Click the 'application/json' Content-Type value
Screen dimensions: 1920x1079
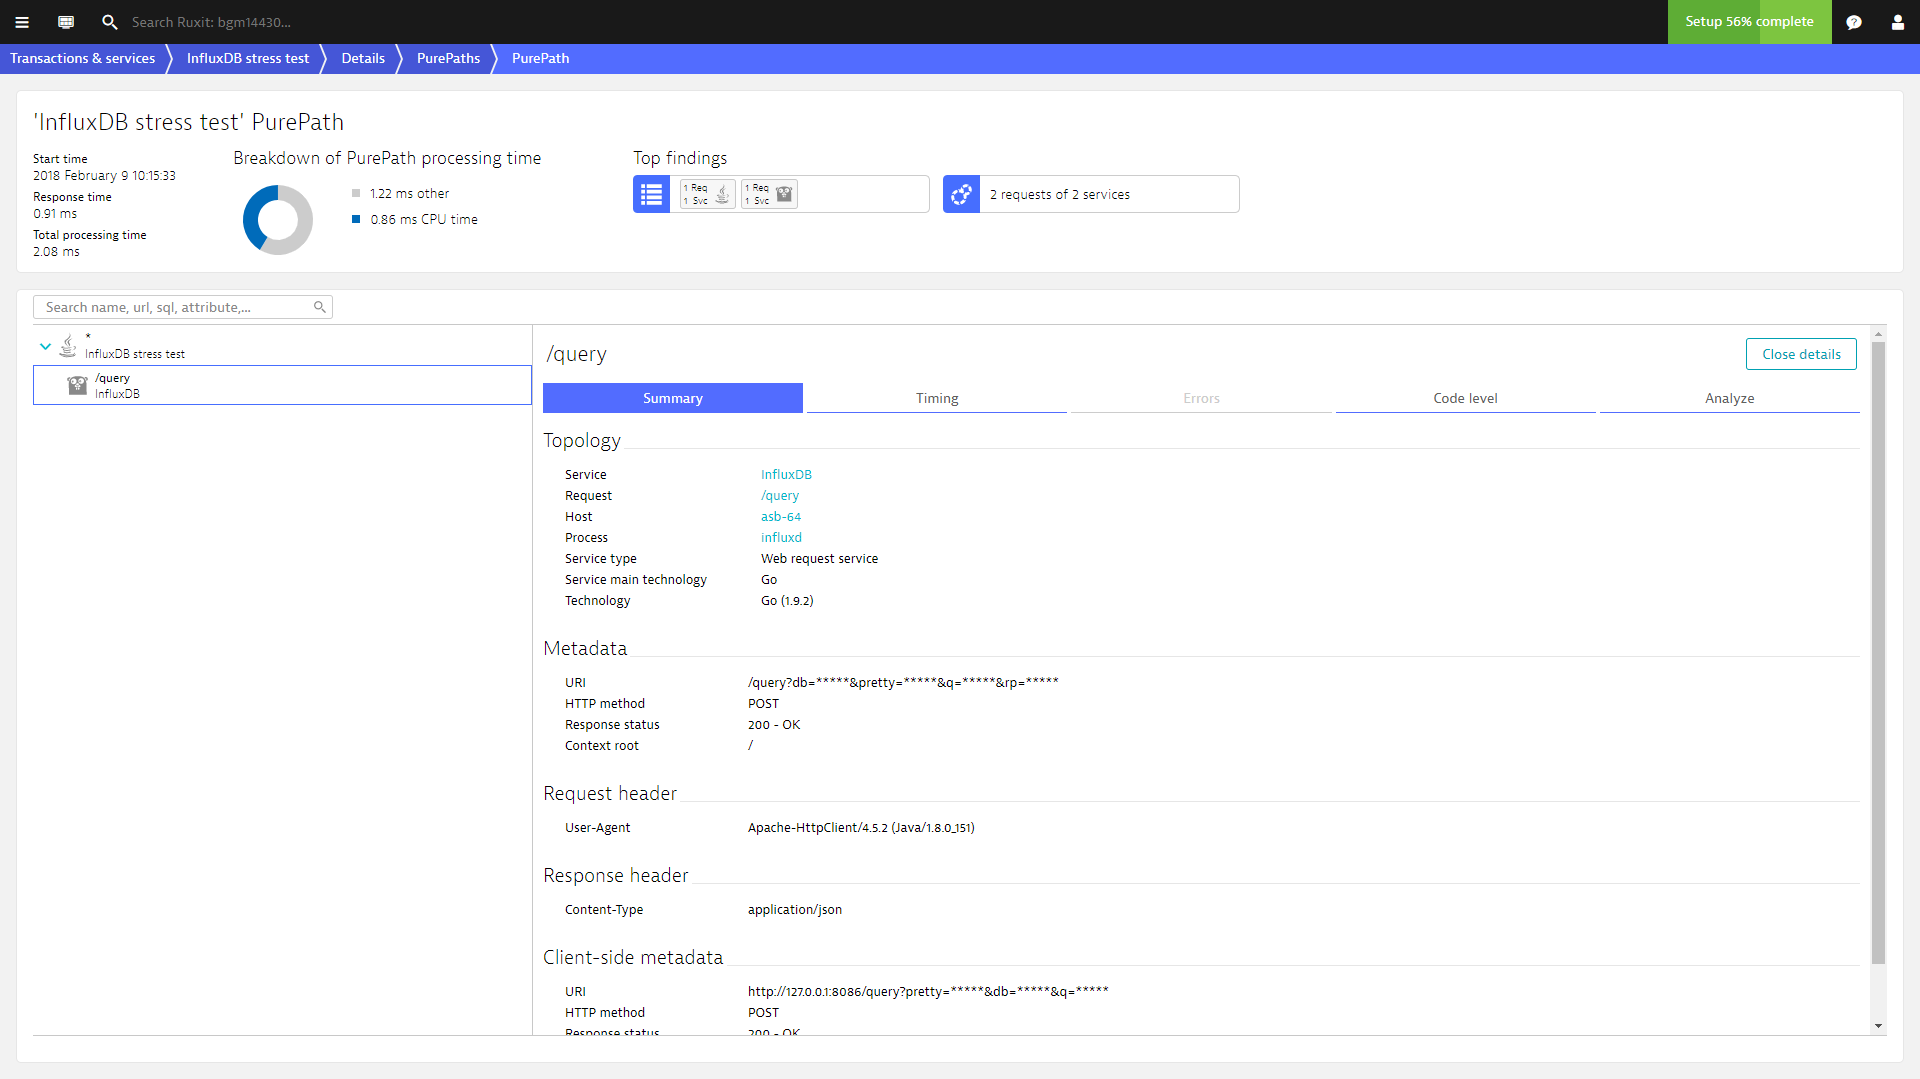[795, 910]
